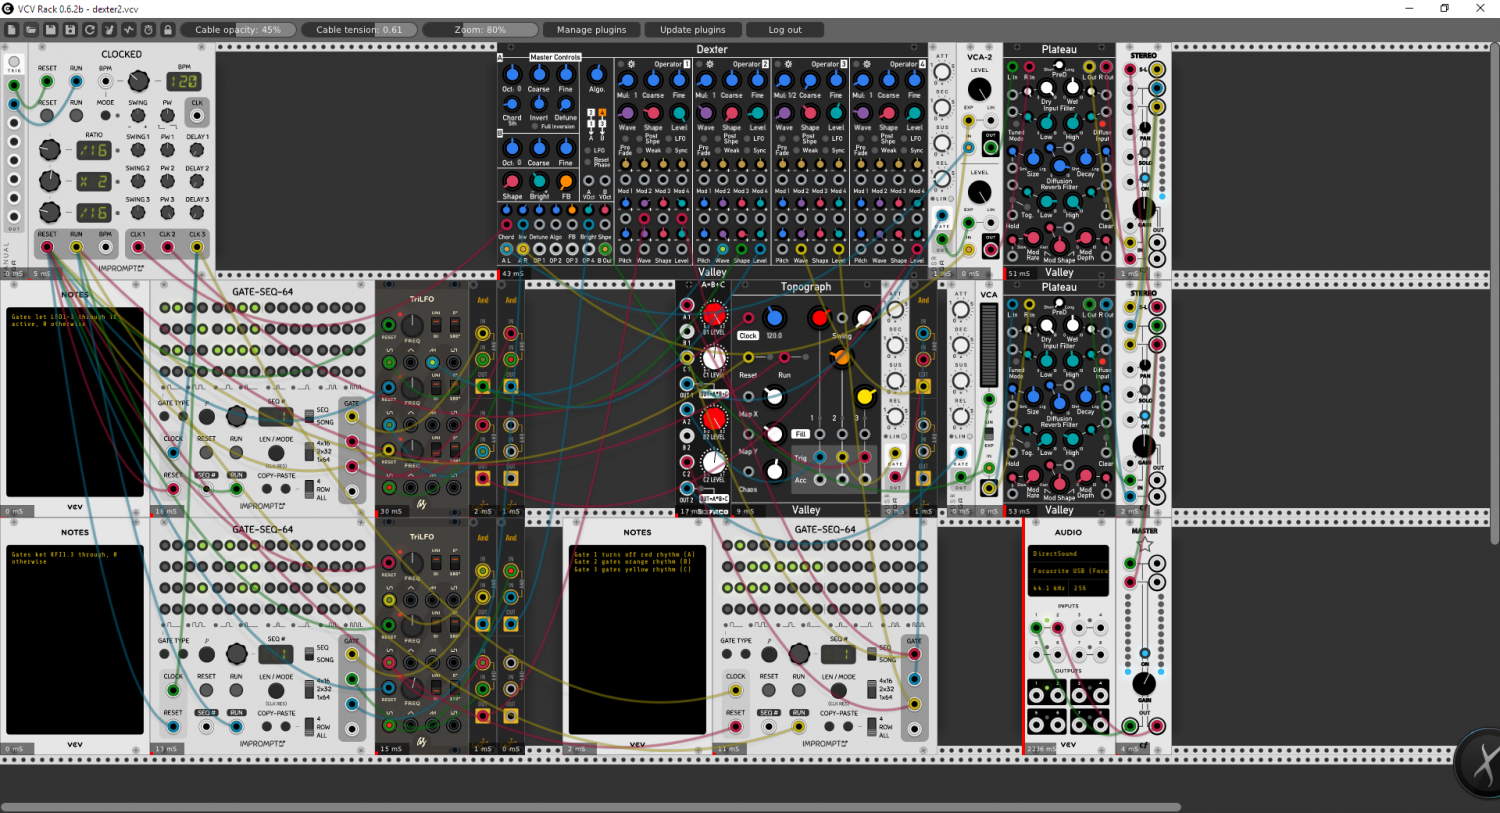Save the patch using the floppy icon

coord(51,30)
